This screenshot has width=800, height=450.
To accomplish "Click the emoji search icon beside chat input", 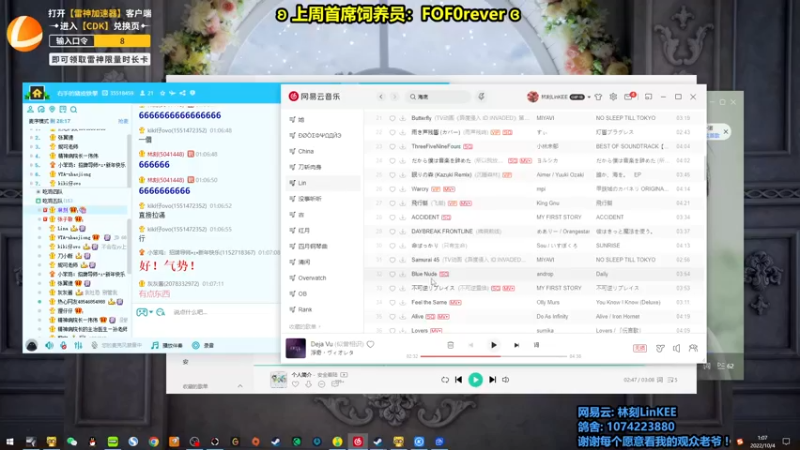I will [x=161, y=312].
